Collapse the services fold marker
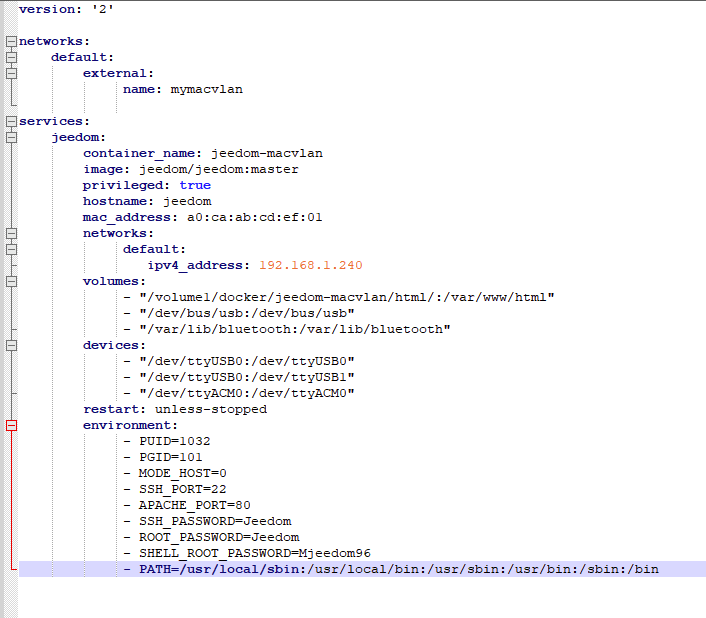This screenshot has height=618, width=706. pos(12,121)
